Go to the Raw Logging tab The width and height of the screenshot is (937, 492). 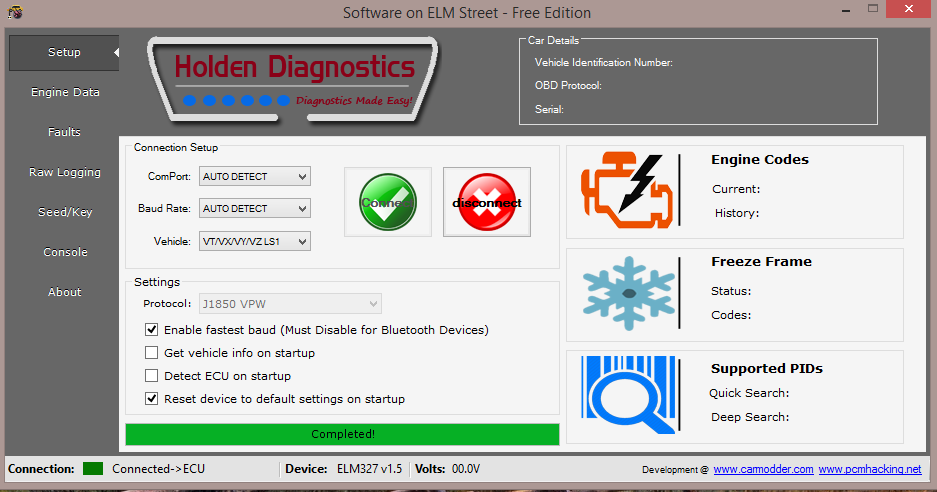(x=65, y=172)
